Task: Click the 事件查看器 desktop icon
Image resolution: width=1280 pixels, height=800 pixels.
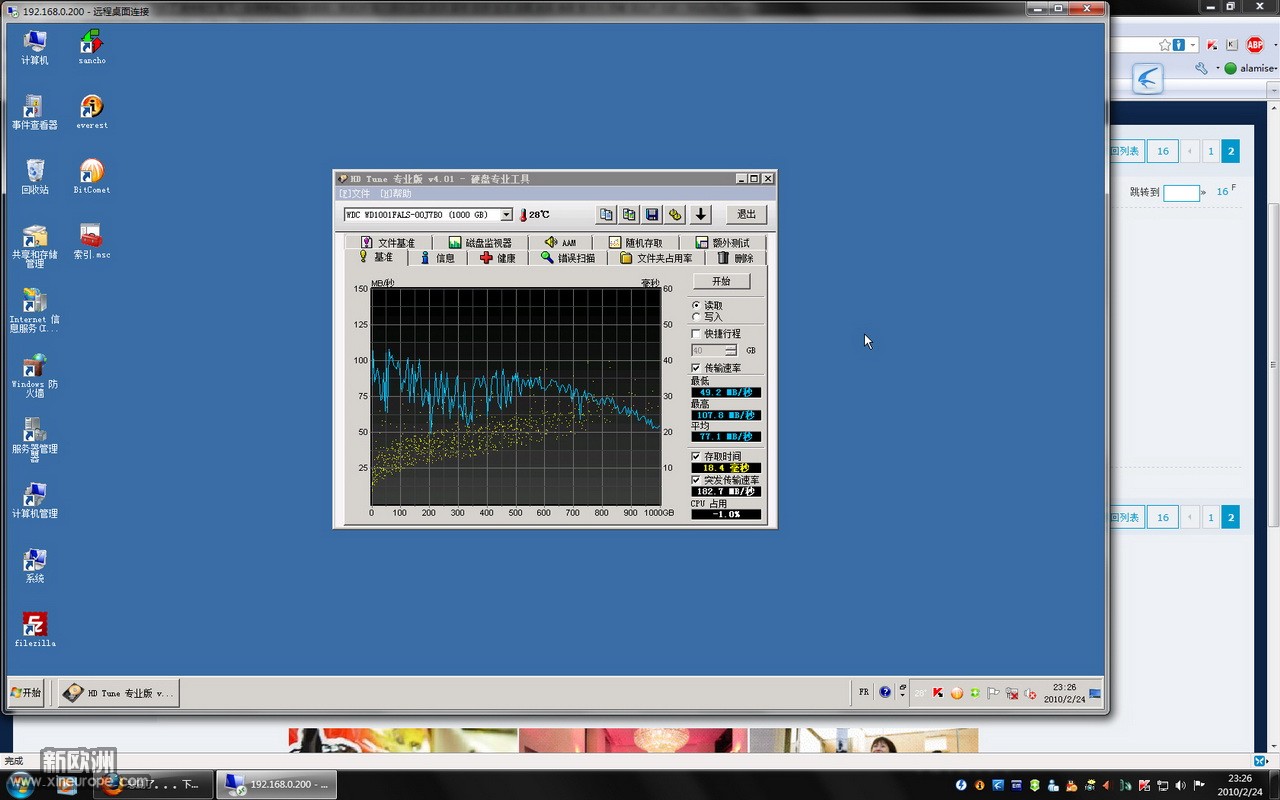Action: tap(35, 112)
